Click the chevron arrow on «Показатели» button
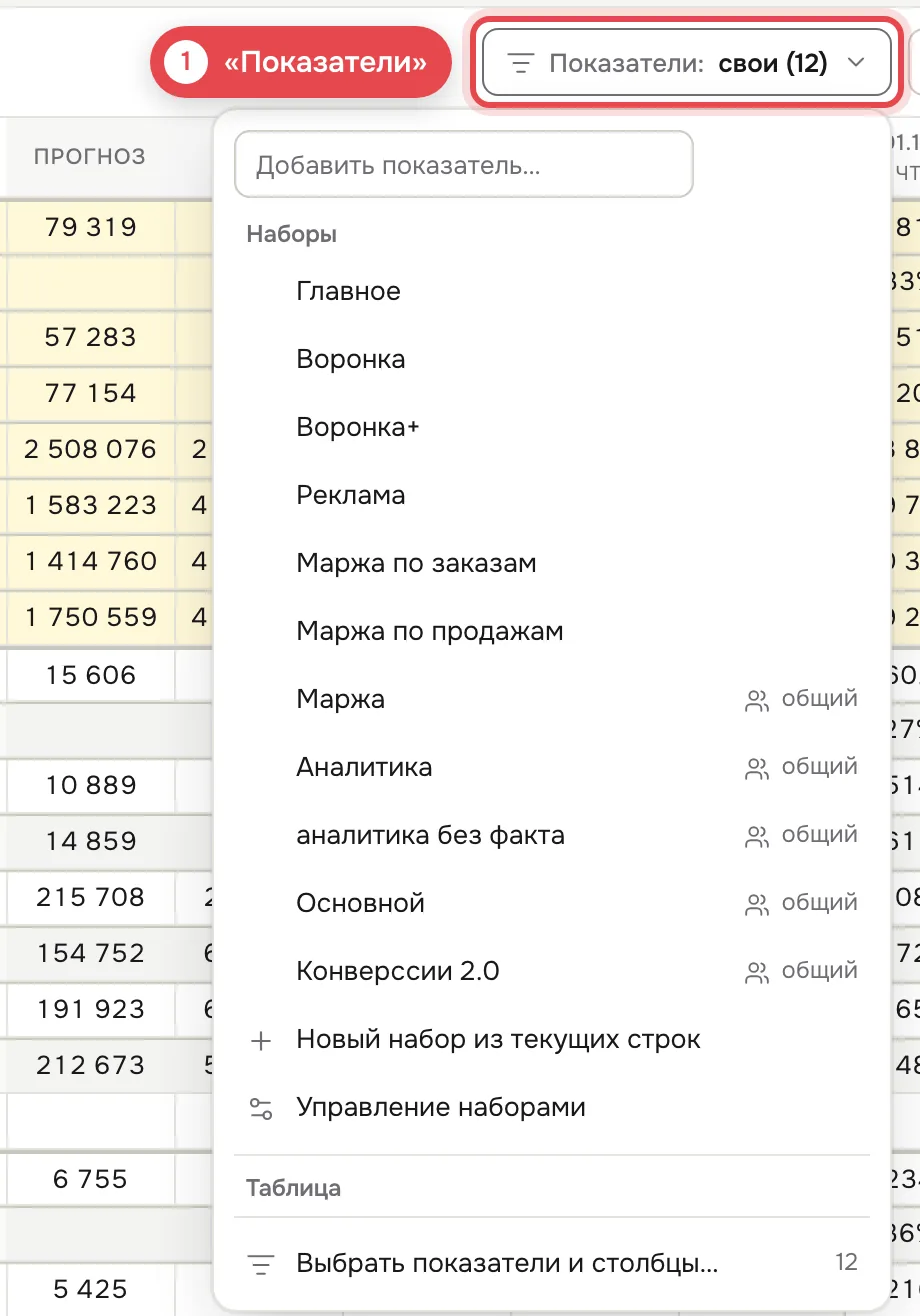 pos(855,63)
